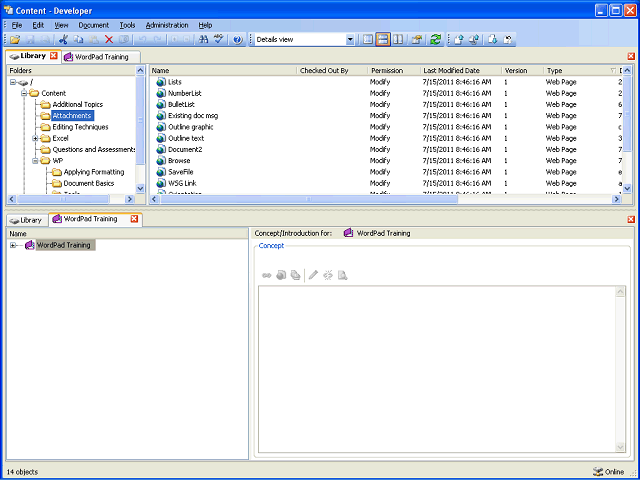Click the Check Out document icon
This screenshot has height=480, width=640.
pos(493,40)
